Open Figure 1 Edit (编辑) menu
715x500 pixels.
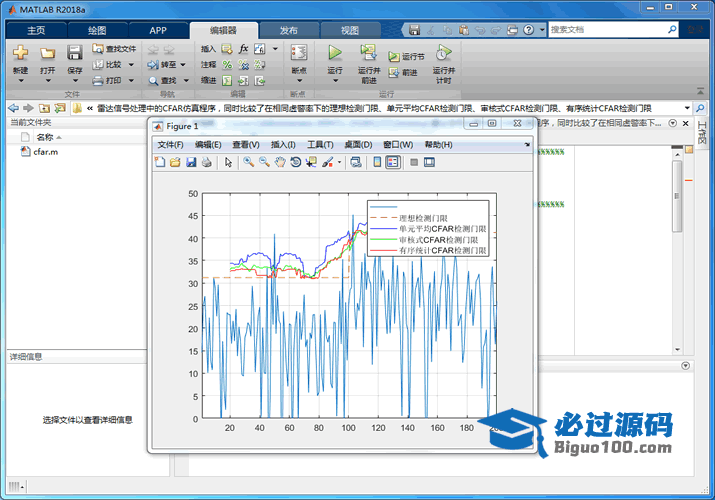coord(208,144)
